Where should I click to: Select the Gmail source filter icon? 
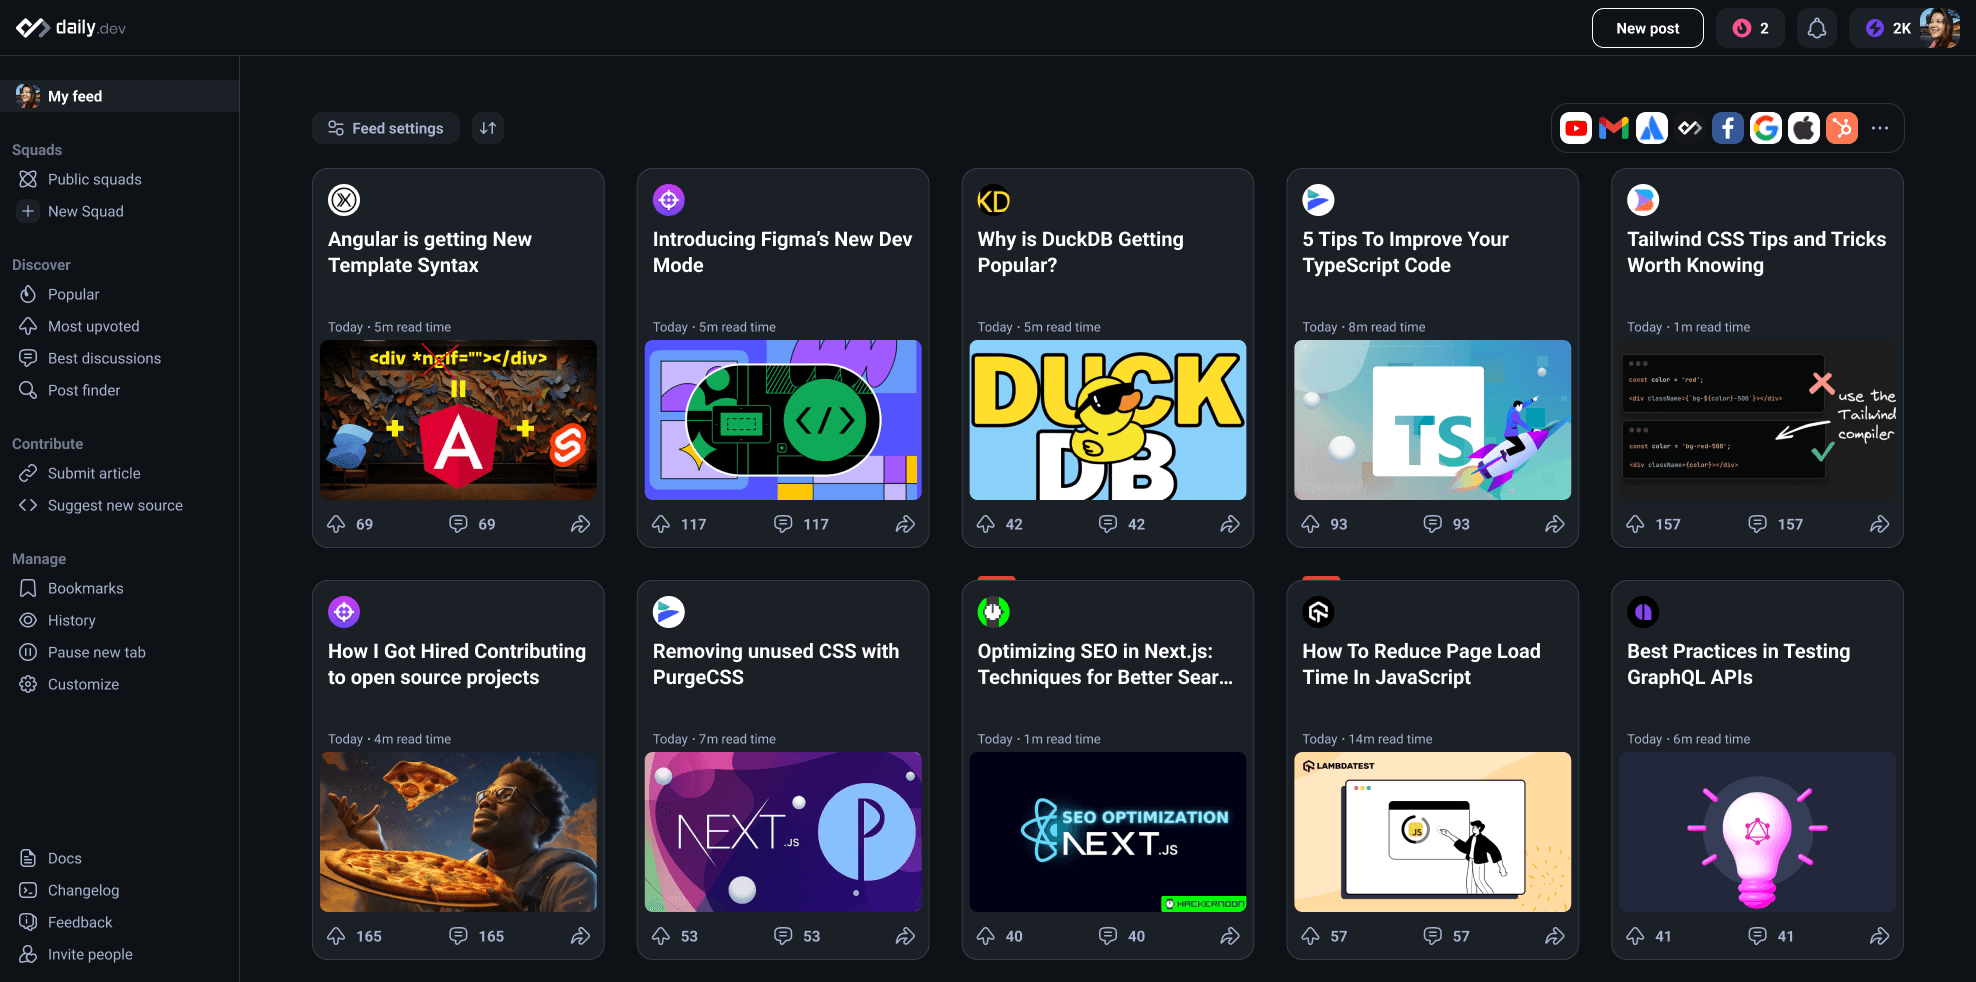pos(1613,128)
